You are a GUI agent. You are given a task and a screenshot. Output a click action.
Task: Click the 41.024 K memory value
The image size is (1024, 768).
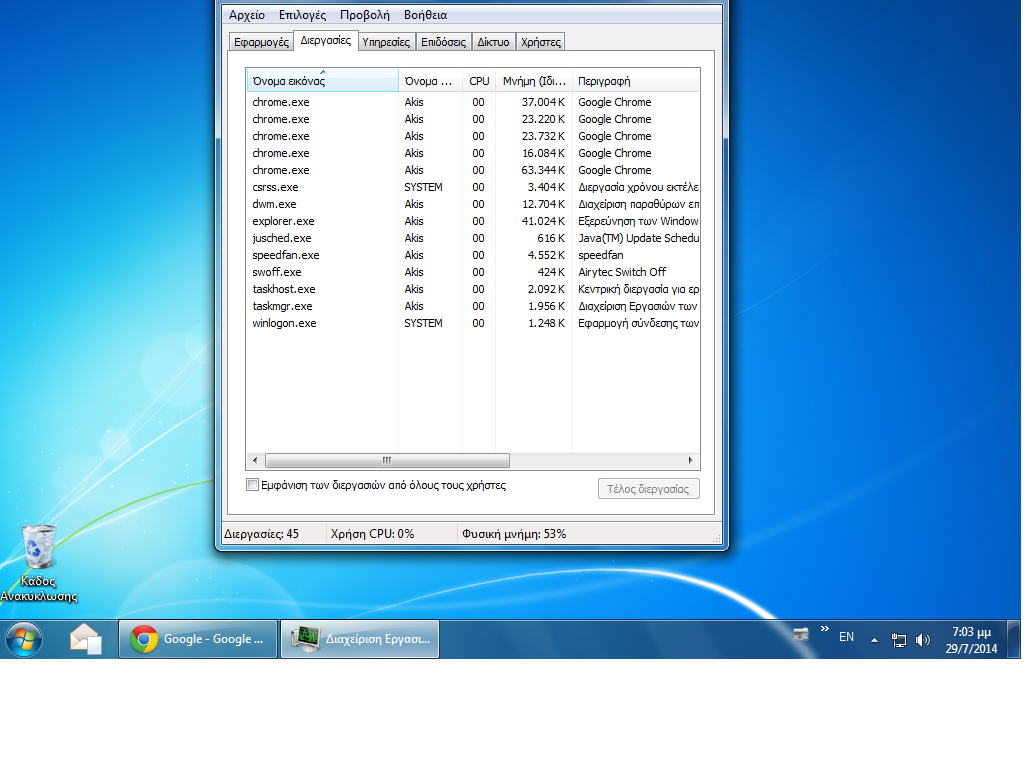(543, 221)
